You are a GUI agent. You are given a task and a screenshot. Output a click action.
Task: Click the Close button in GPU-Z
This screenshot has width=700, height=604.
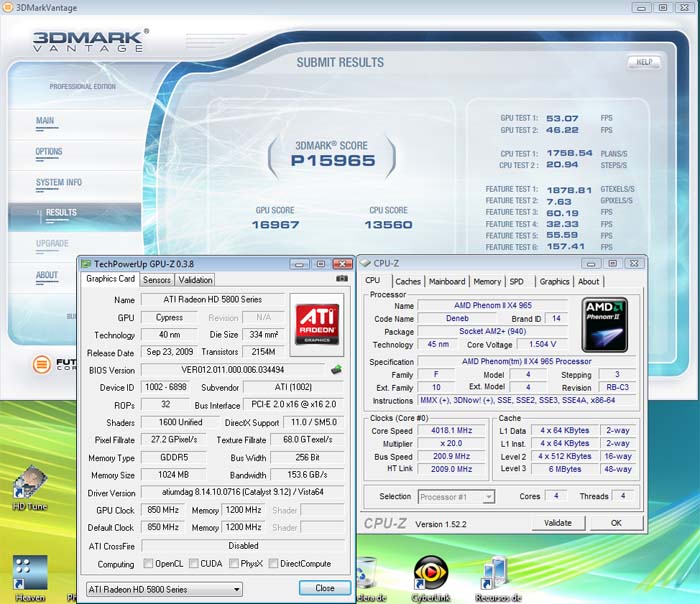tap(325, 588)
